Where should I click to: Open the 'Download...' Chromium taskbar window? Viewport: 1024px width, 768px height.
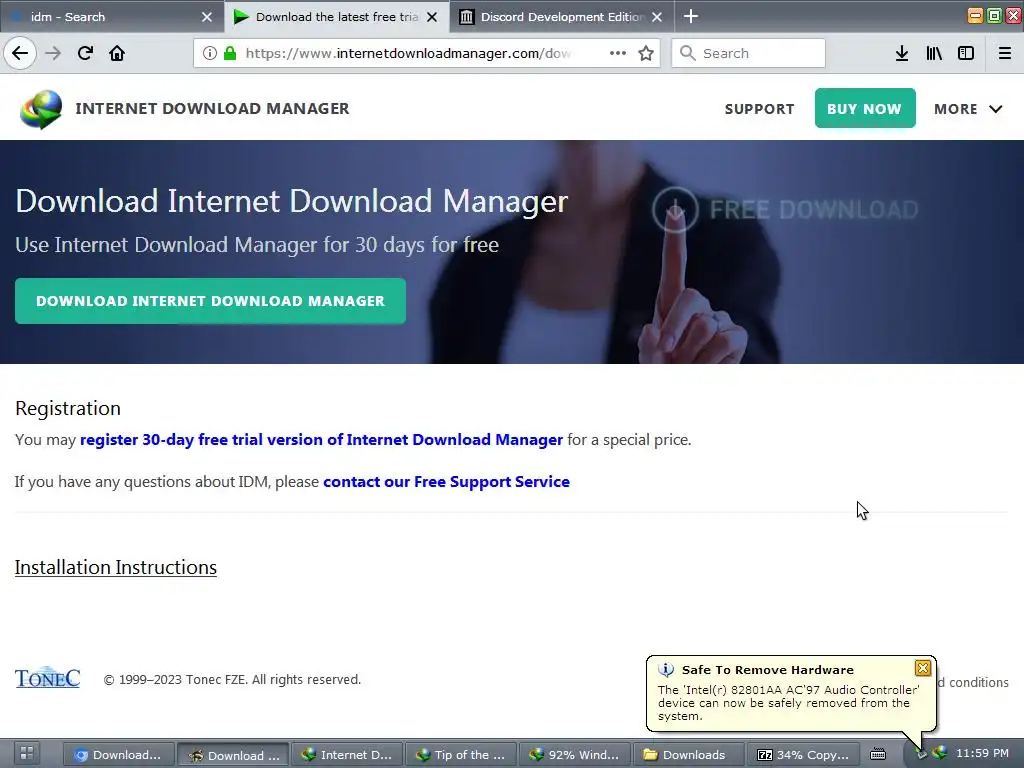tap(119, 755)
